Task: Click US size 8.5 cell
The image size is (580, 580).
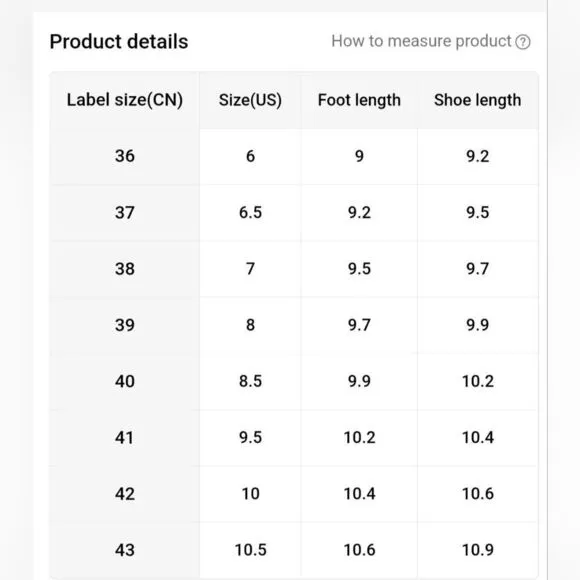Action: click(250, 381)
